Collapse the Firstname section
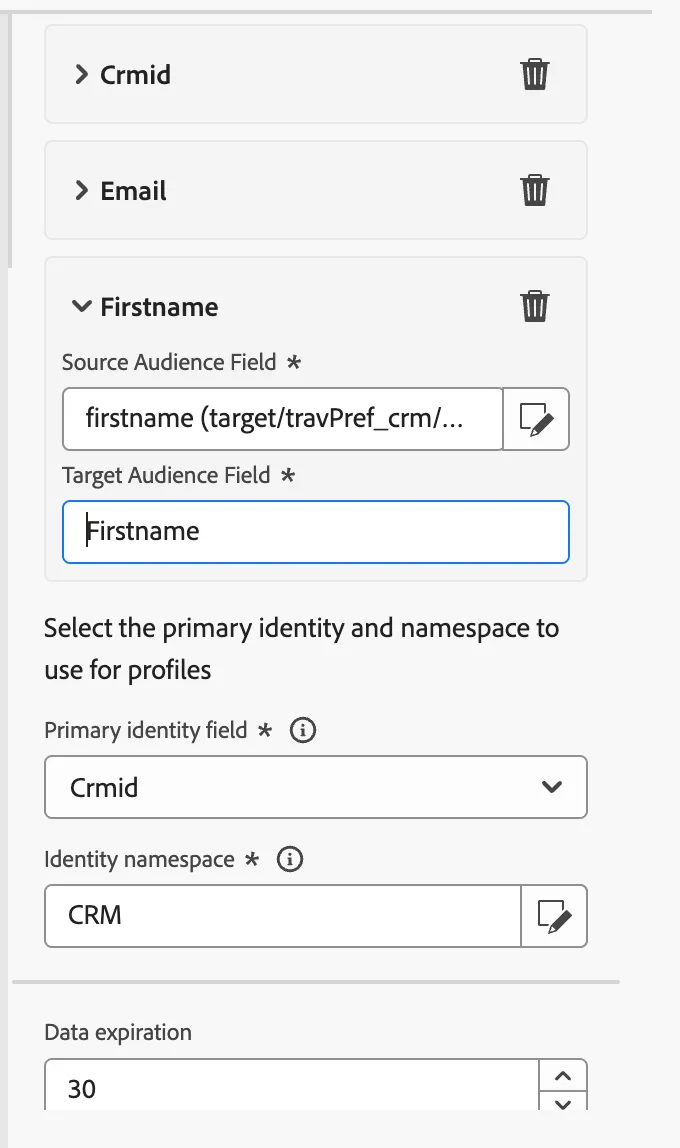 tap(82, 306)
